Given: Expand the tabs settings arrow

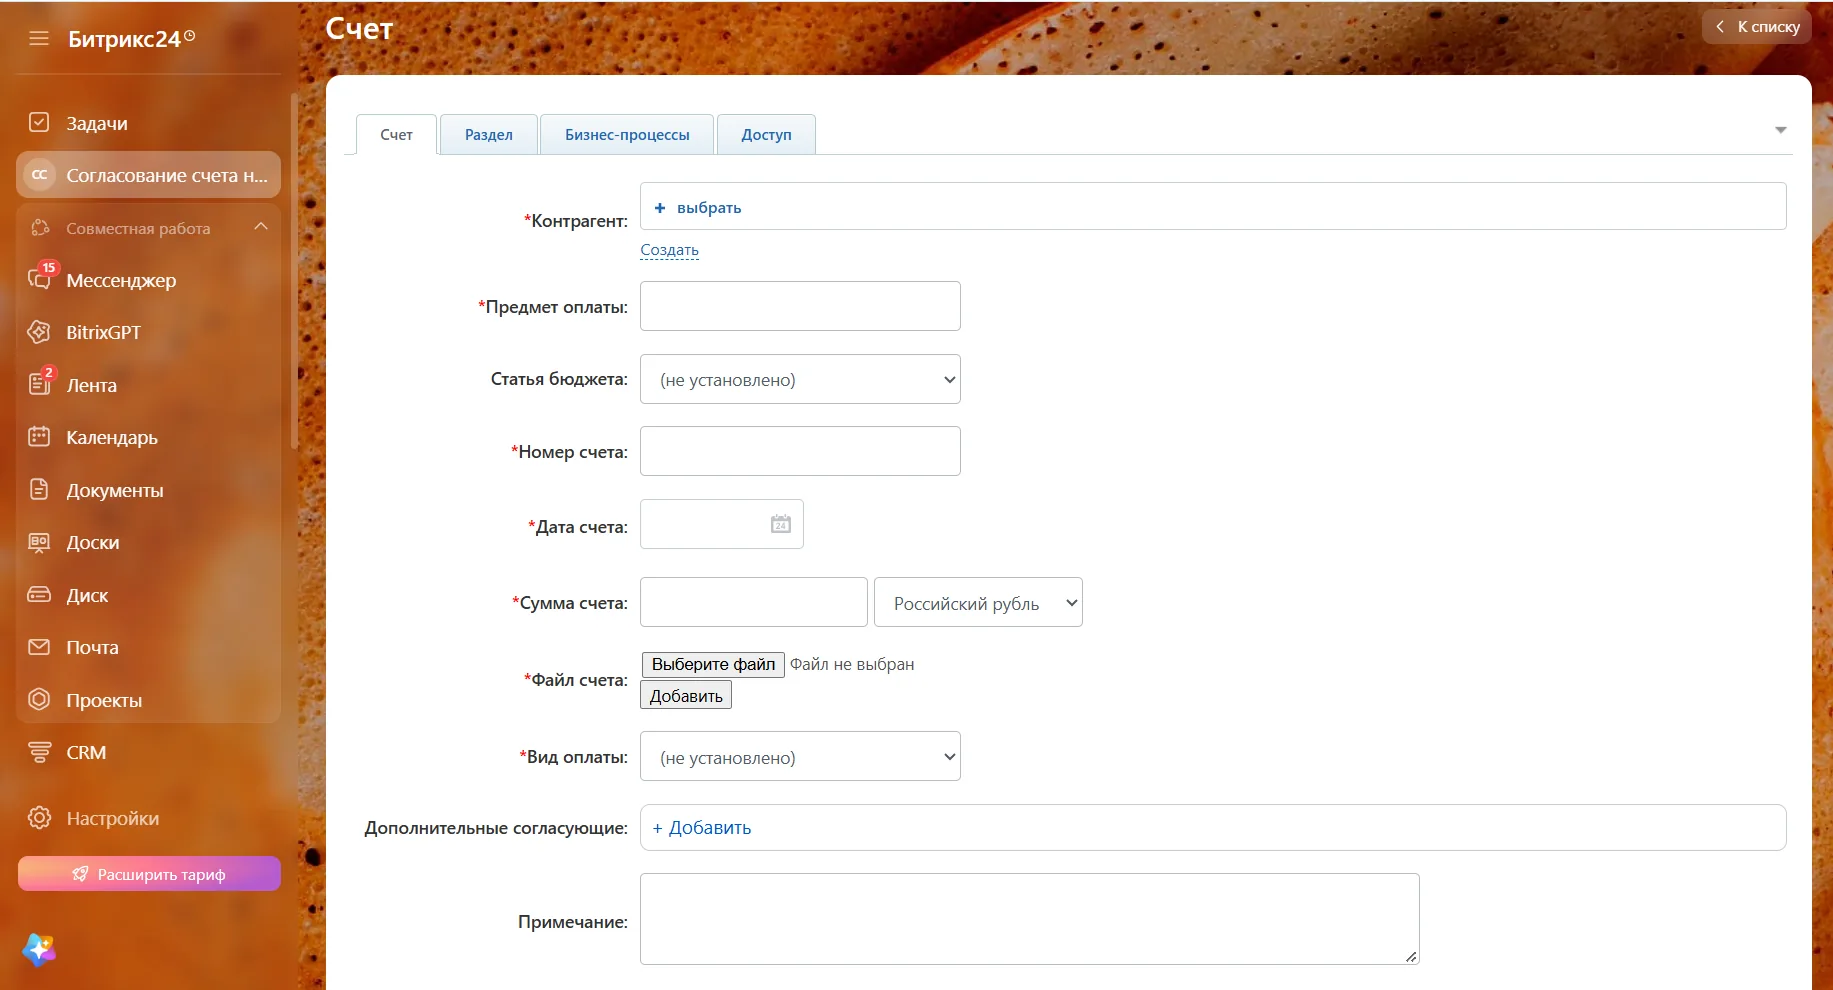Looking at the screenshot, I should pyautogui.click(x=1781, y=130).
